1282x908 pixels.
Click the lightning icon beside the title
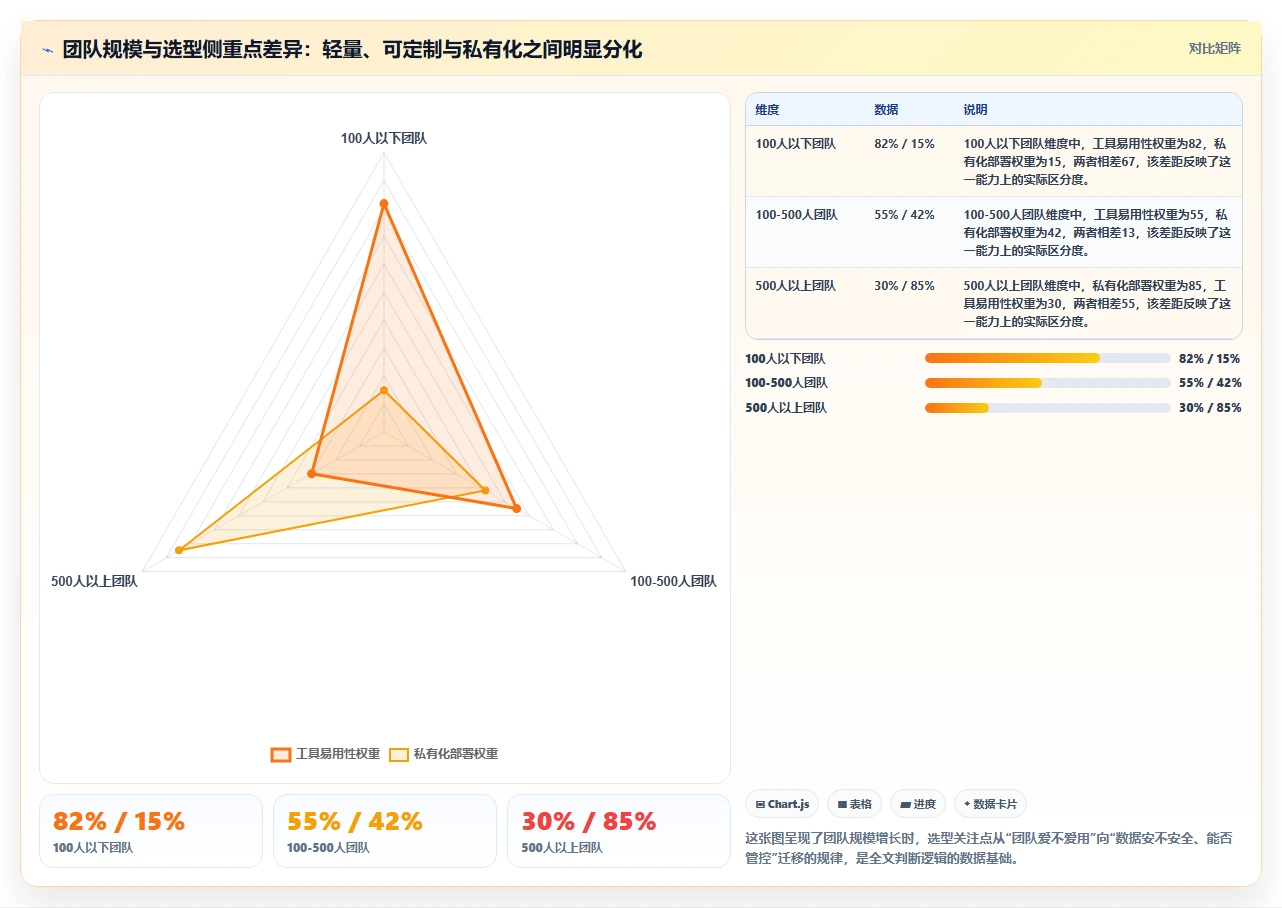click(47, 50)
